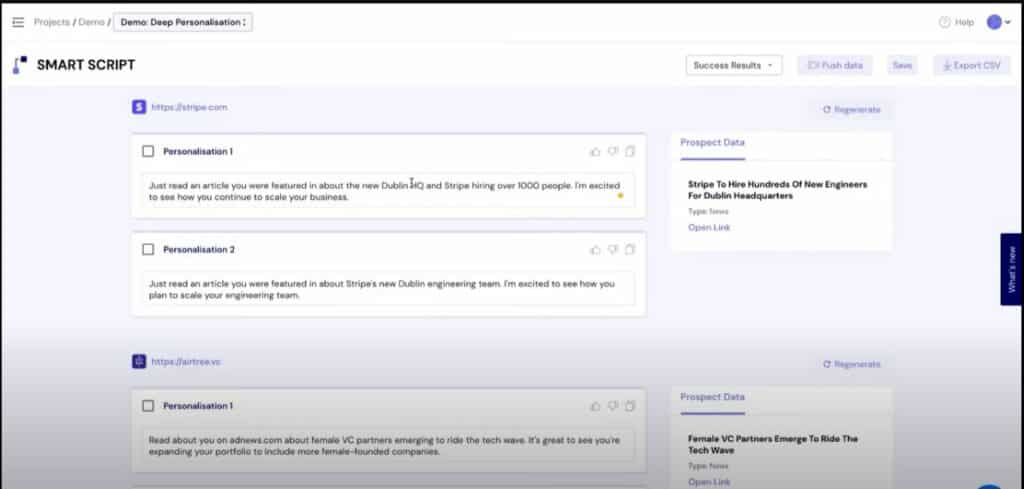The width and height of the screenshot is (1024, 489).
Task: Open Link for Female VC Partners article
Action: [x=709, y=482]
